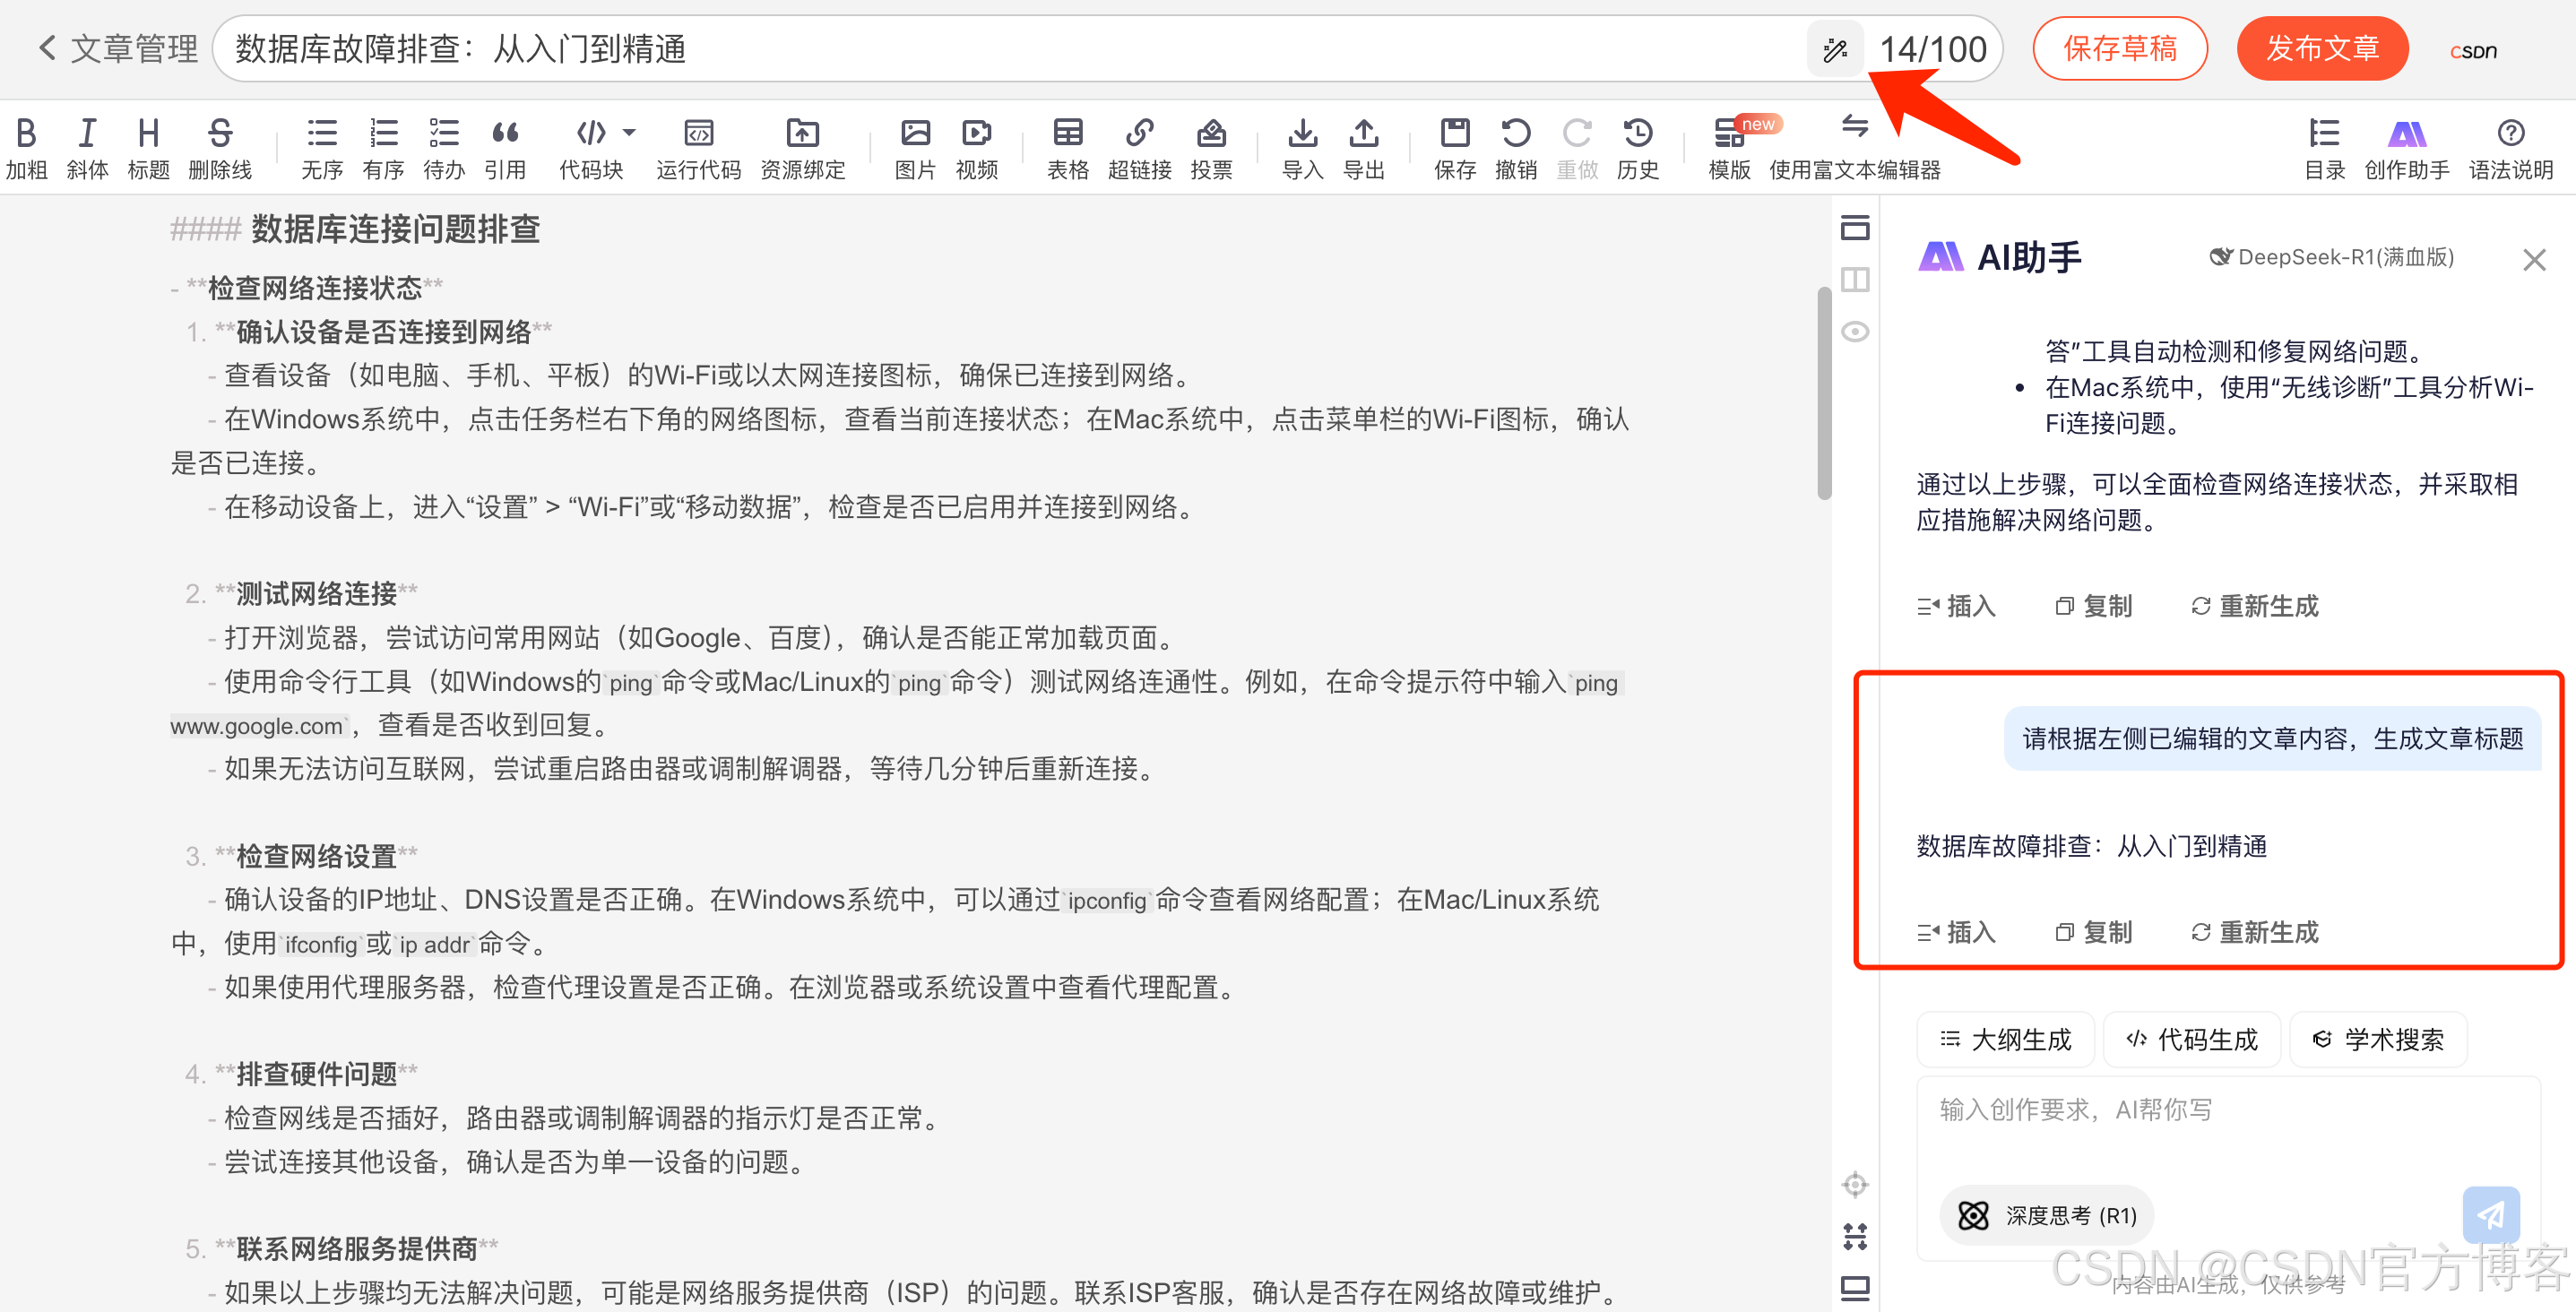Select the 学术搜索 tab

point(2378,1040)
